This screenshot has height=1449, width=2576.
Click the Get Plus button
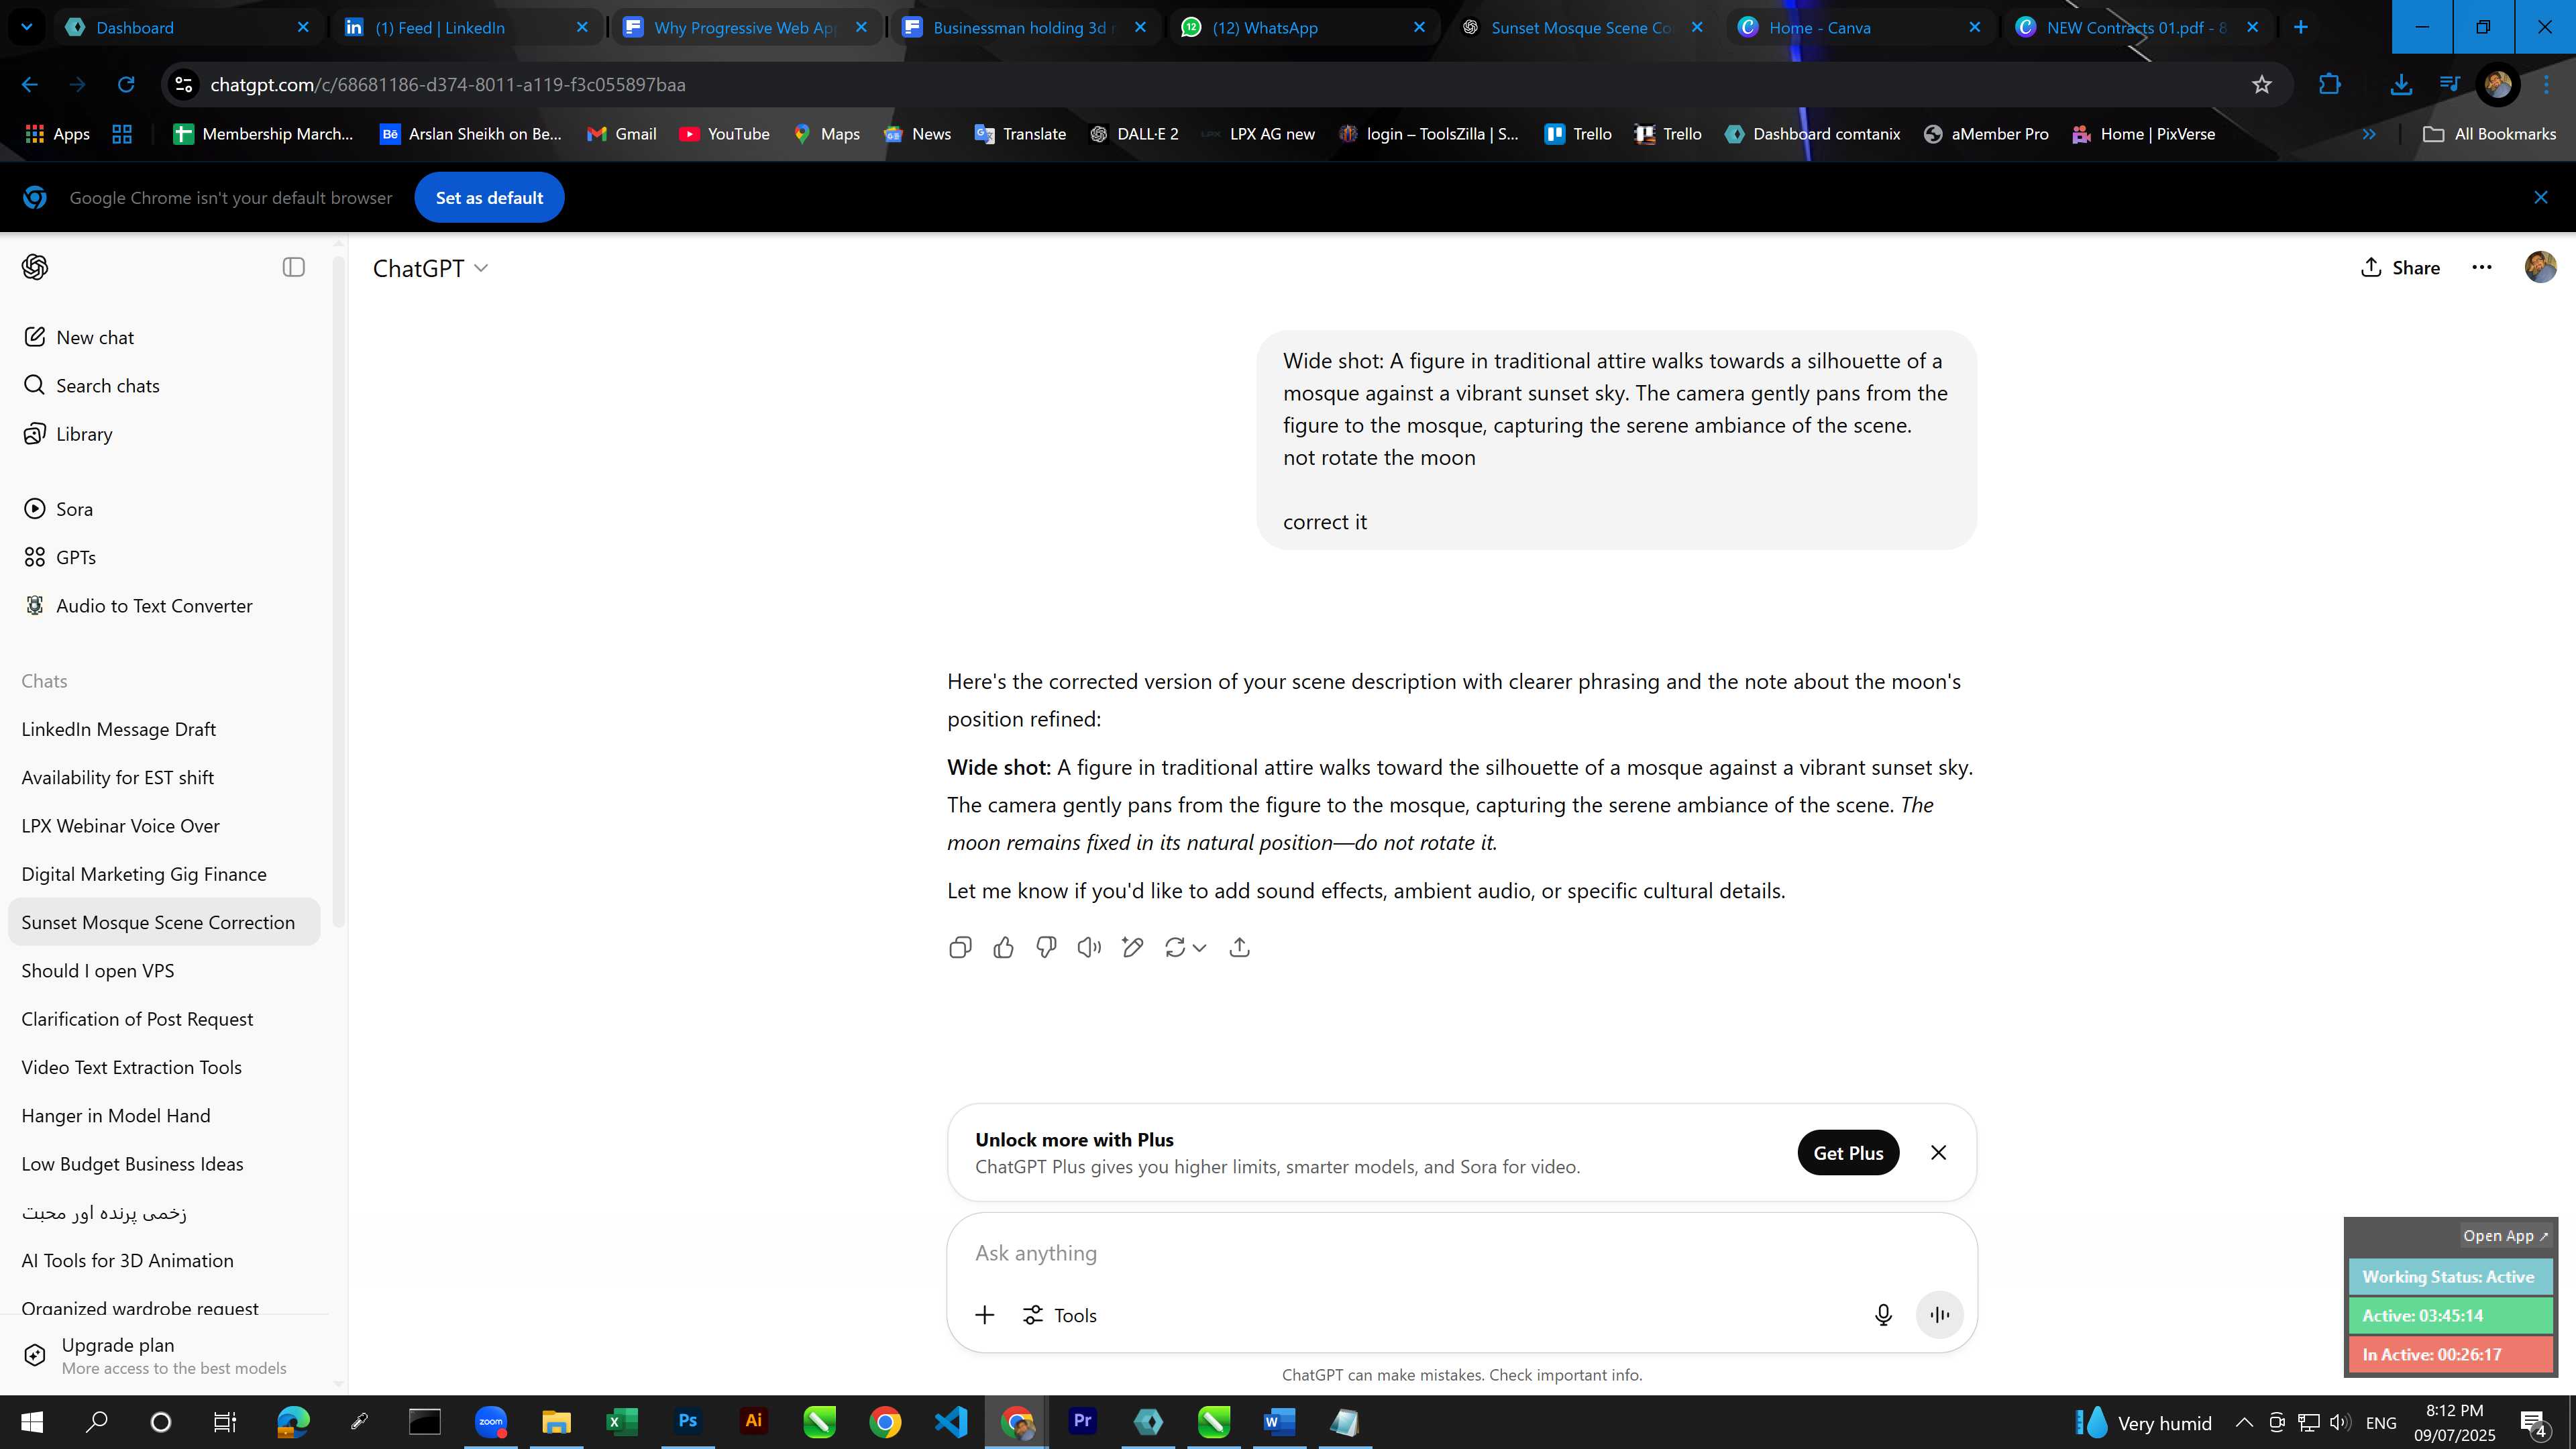(x=1848, y=1152)
